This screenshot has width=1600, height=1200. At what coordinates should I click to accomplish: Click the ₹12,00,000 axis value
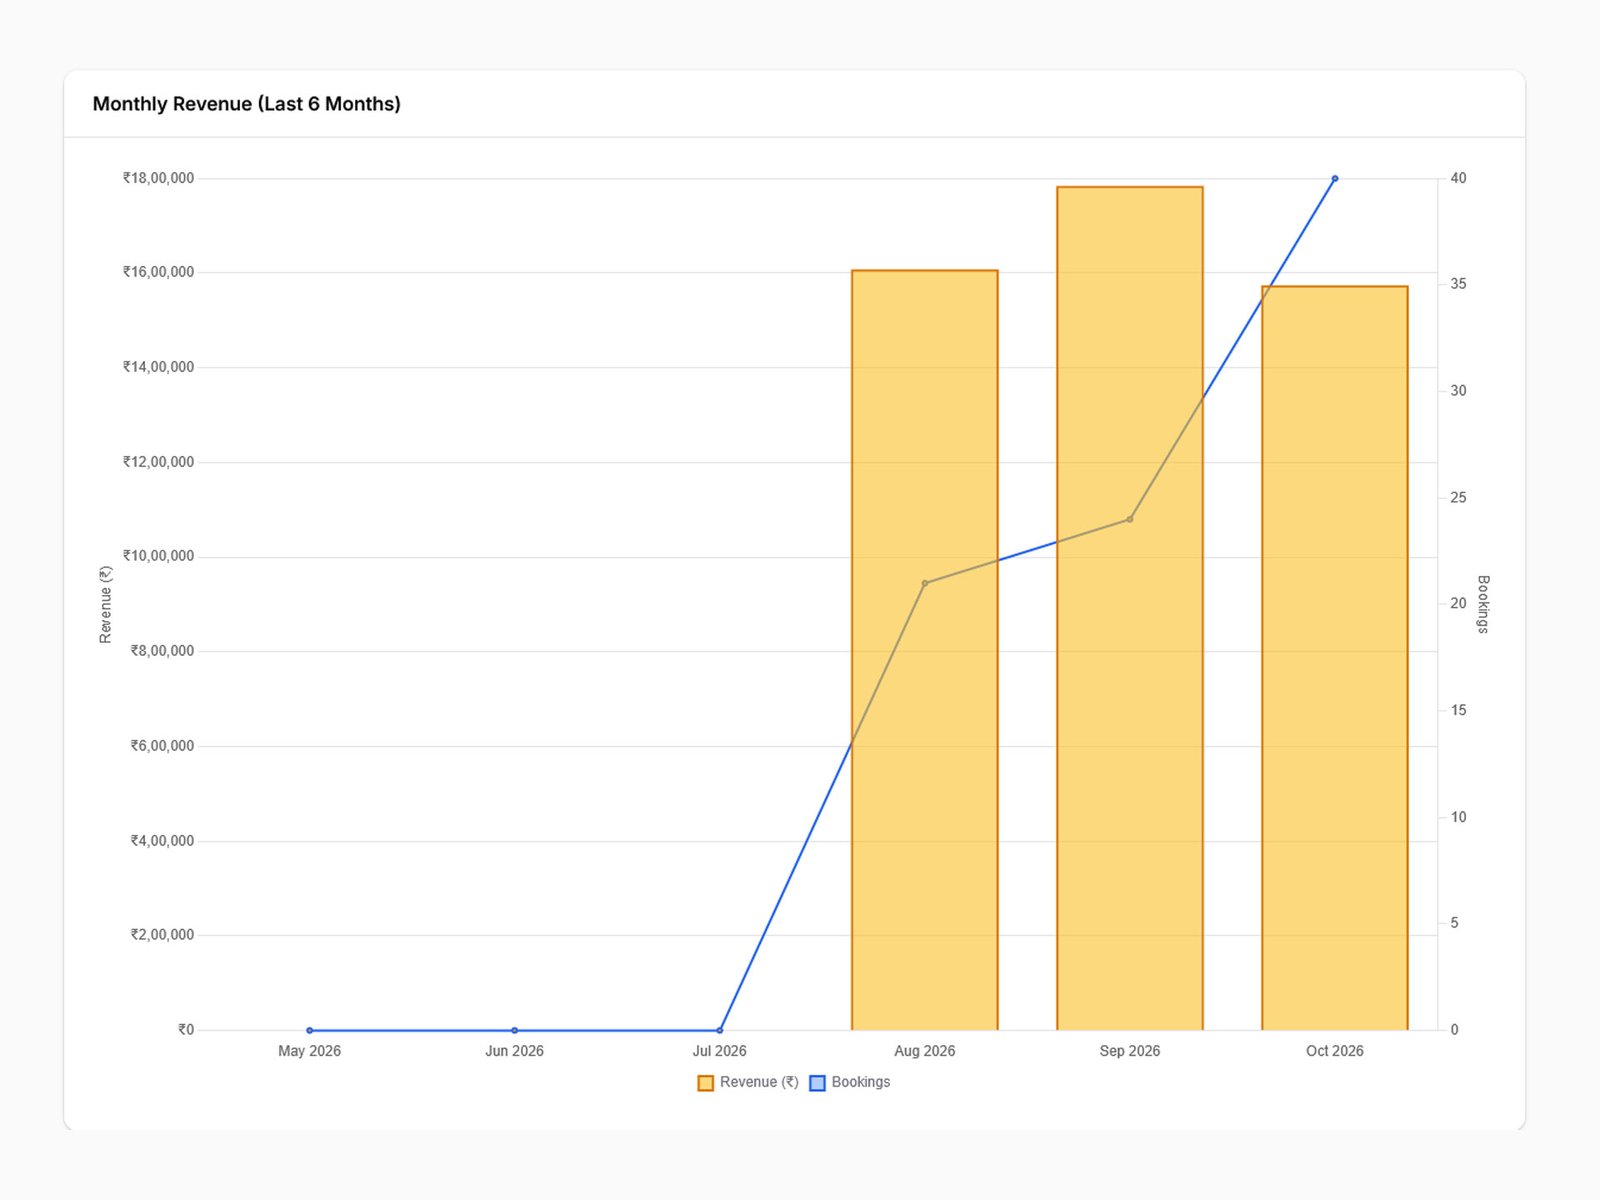(158, 462)
